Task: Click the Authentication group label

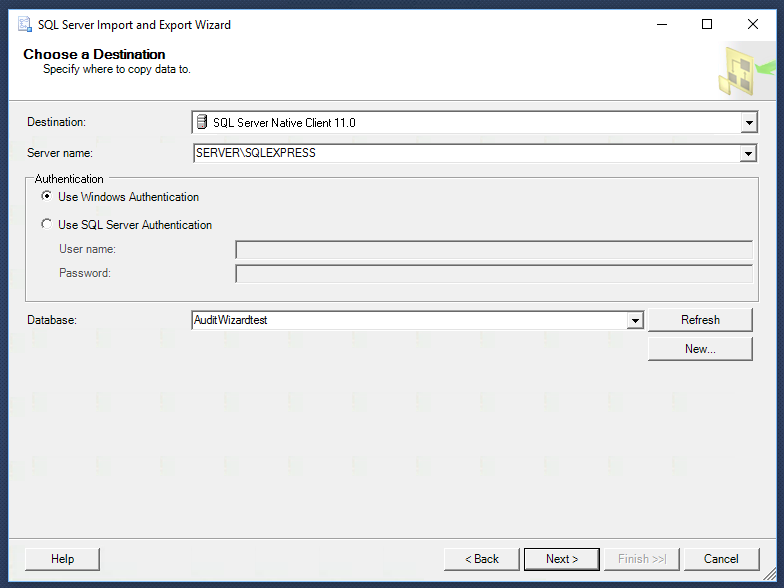Action: tap(69, 179)
